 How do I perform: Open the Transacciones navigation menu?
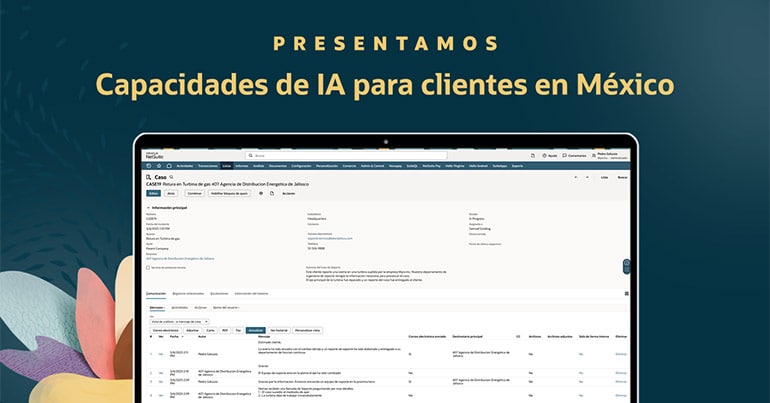click(208, 166)
